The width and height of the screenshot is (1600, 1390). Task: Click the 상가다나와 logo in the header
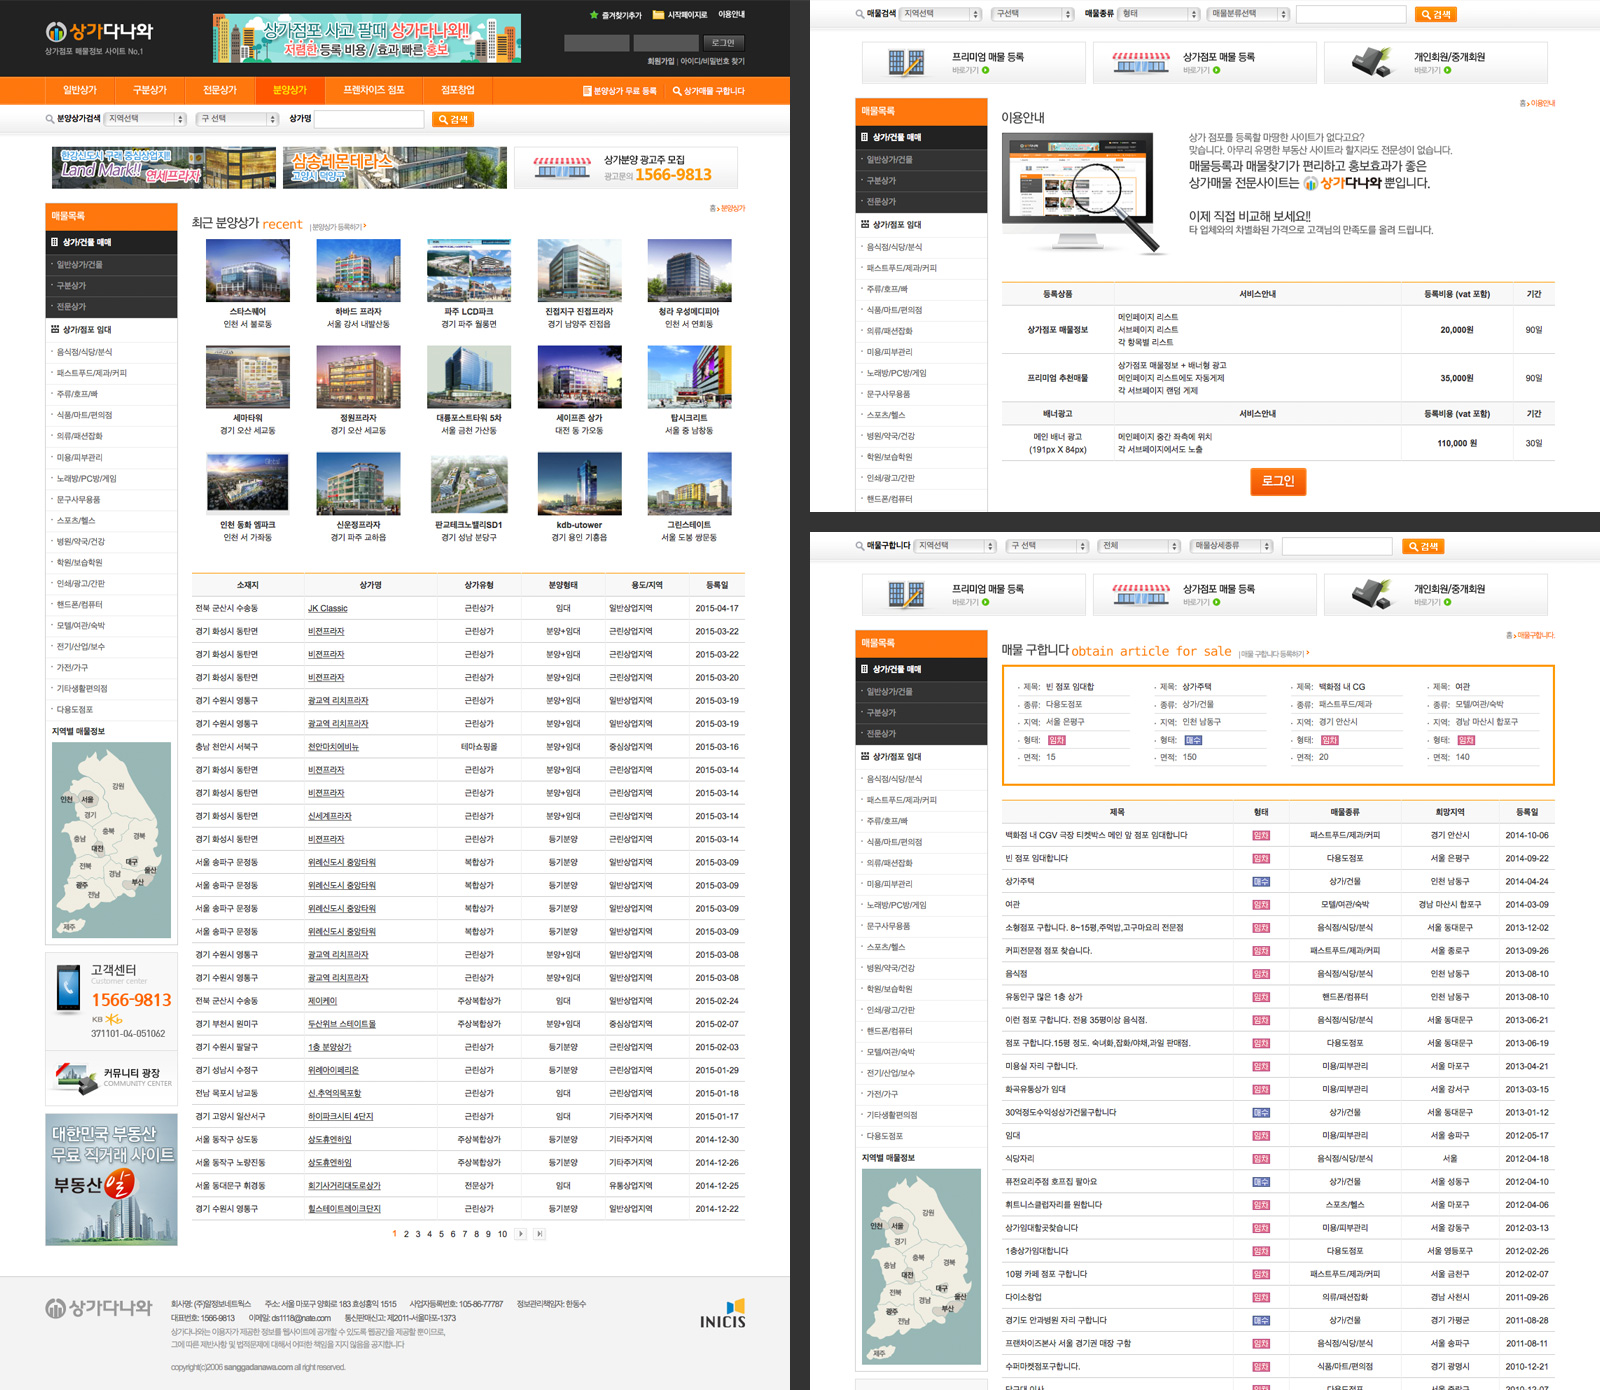(x=99, y=33)
